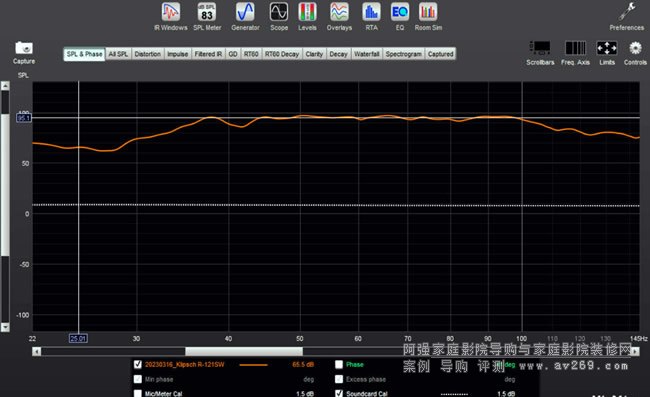Toggle the Klipsch R-121SW trace checkbox
Screen dimensions: 650x397
coord(138,364)
